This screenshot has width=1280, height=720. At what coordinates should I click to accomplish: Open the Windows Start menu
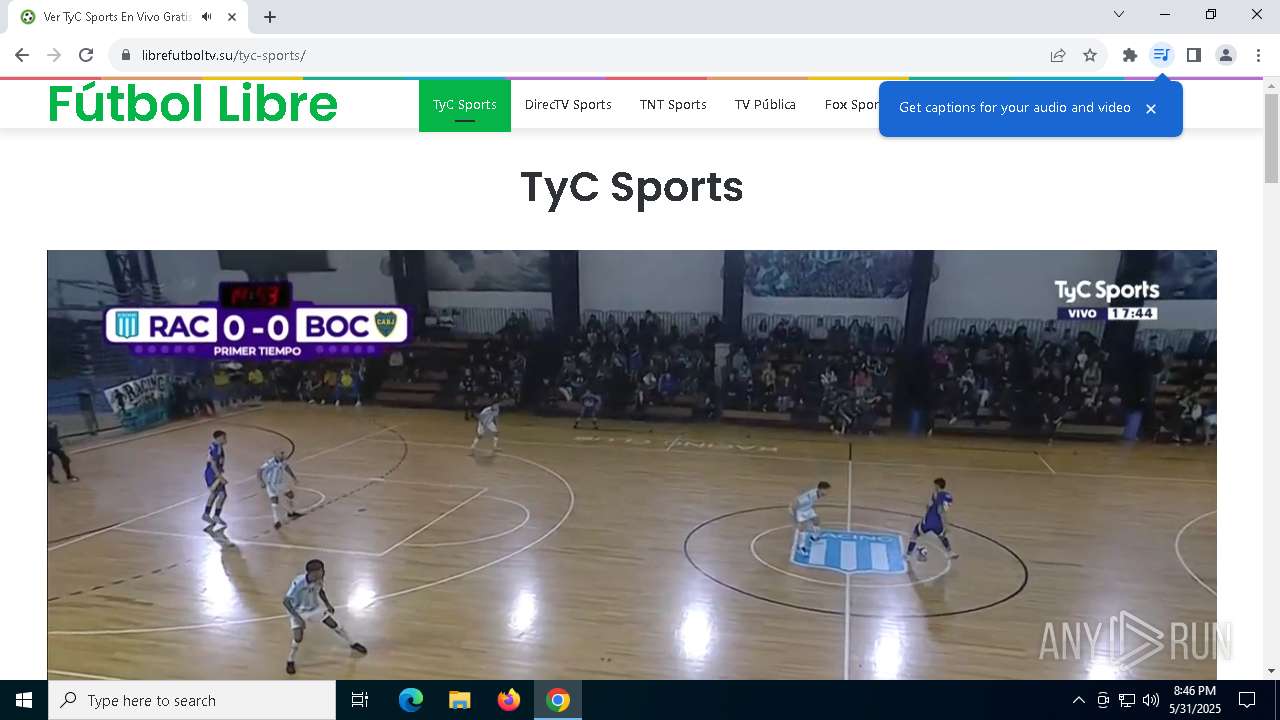pos(24,700)
